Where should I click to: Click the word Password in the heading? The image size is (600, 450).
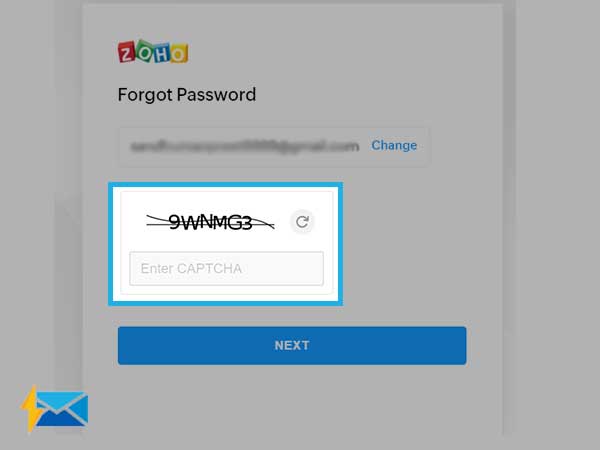[216, 94]
